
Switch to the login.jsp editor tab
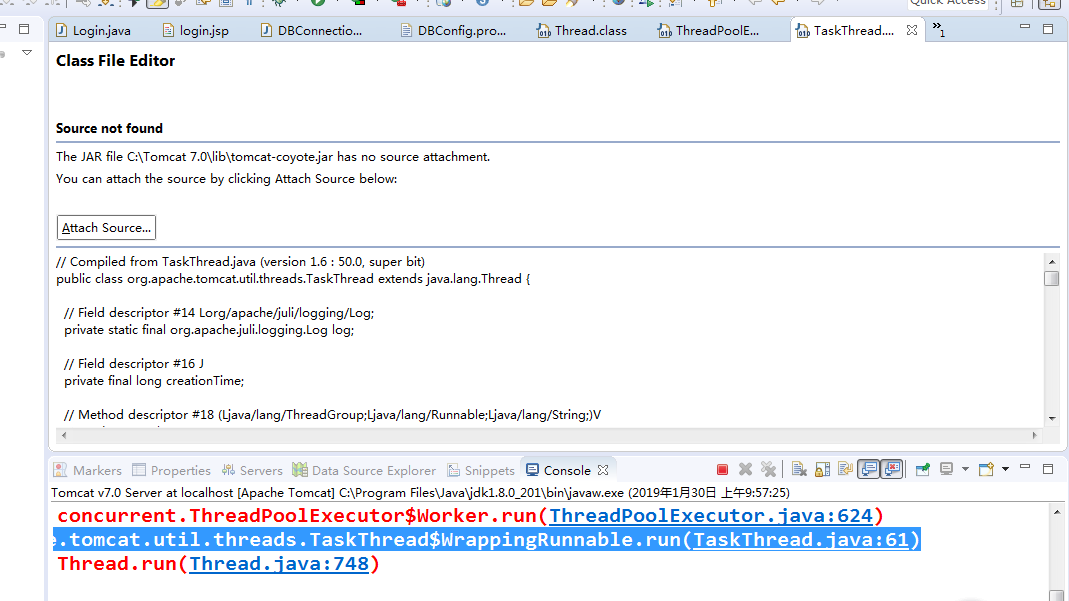click(x=196, y=31)
